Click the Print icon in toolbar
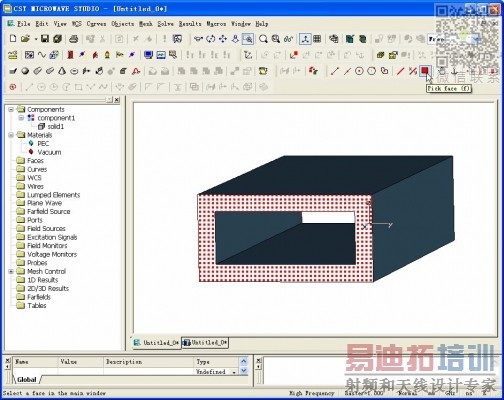 coord(73,39)
